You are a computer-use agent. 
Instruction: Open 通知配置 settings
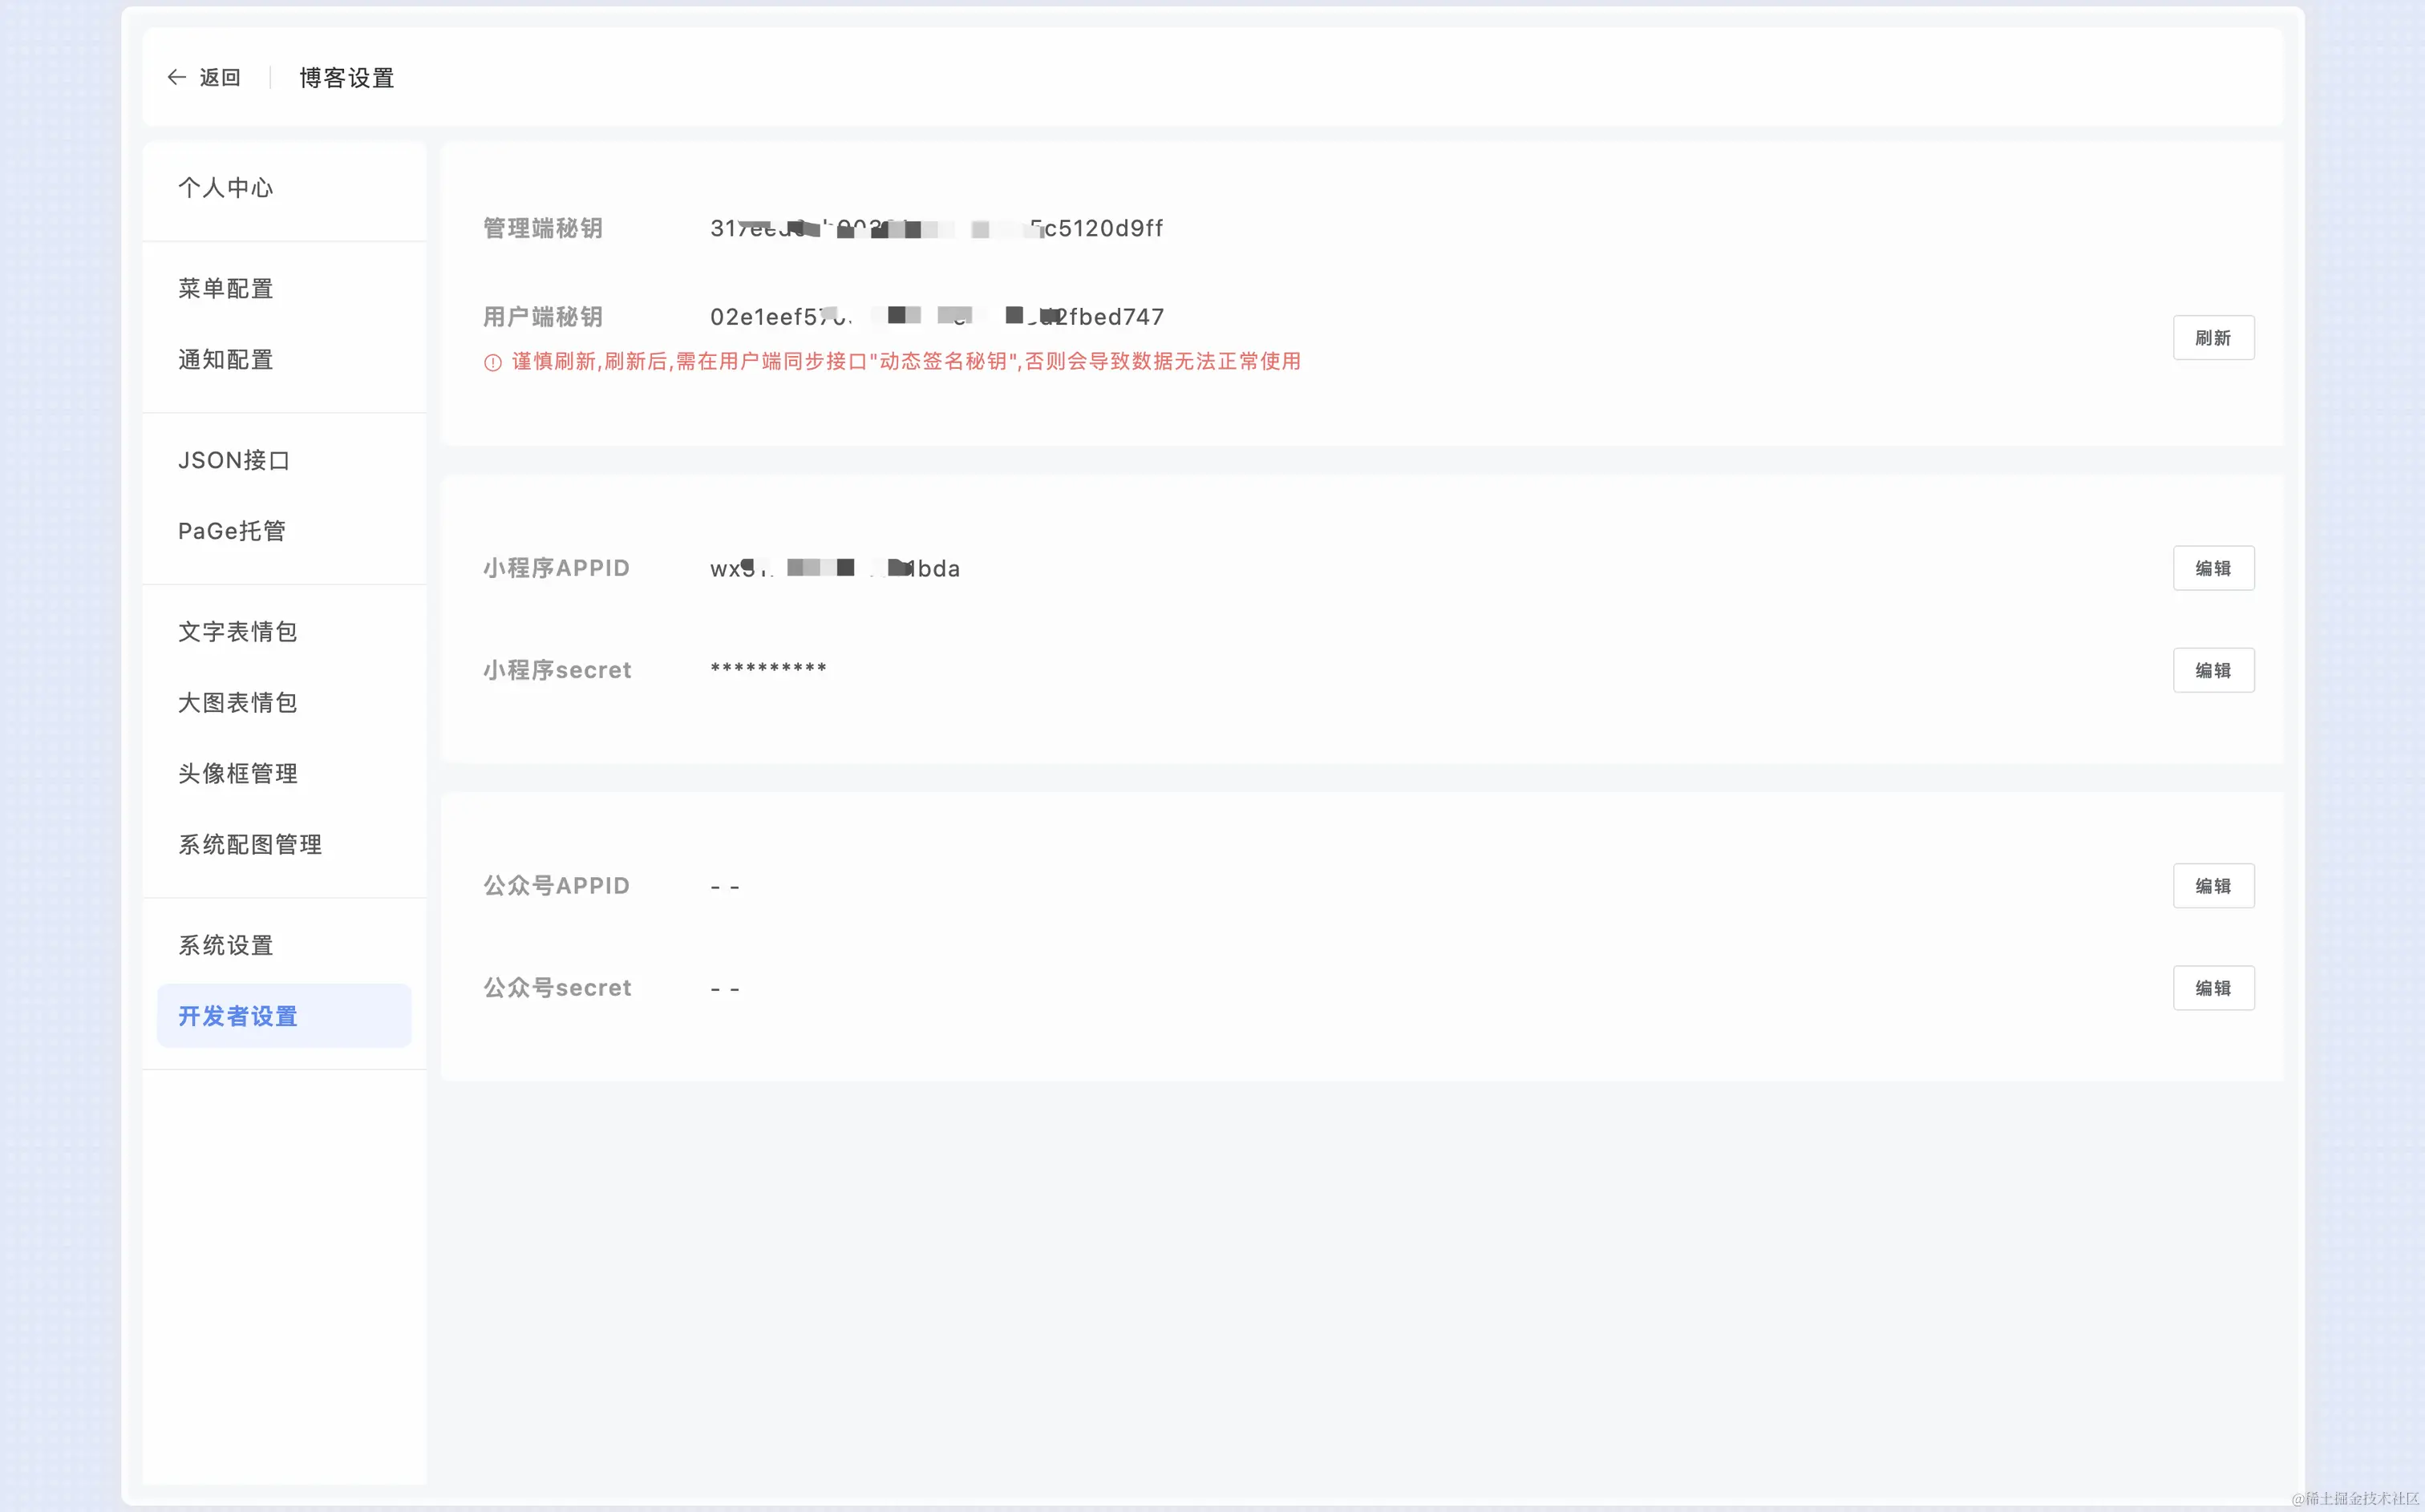[226, 360]
